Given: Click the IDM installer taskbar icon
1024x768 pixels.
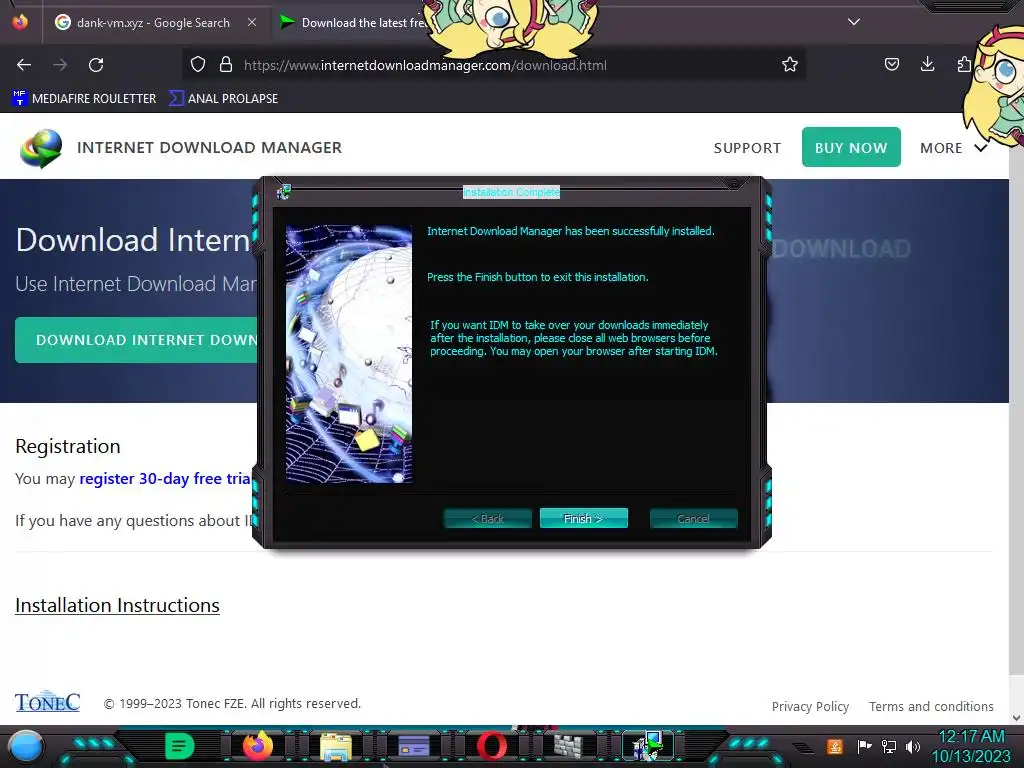Looking at the screenshot, I should click(648, 746).
